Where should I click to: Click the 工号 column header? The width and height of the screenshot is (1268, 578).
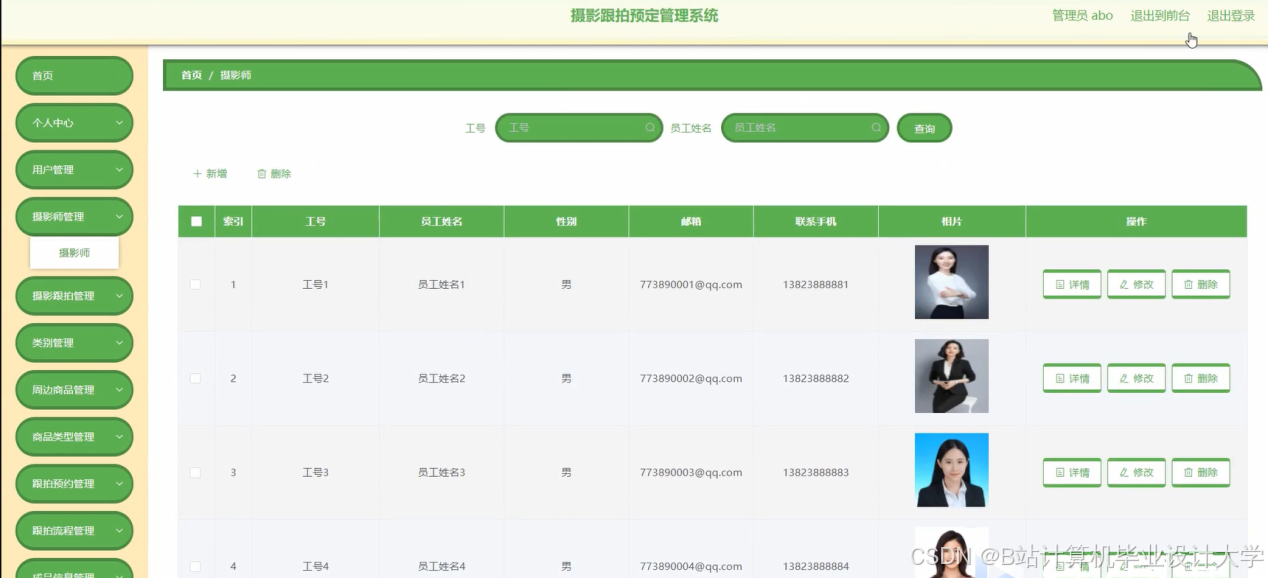click(x=315, y=222)
